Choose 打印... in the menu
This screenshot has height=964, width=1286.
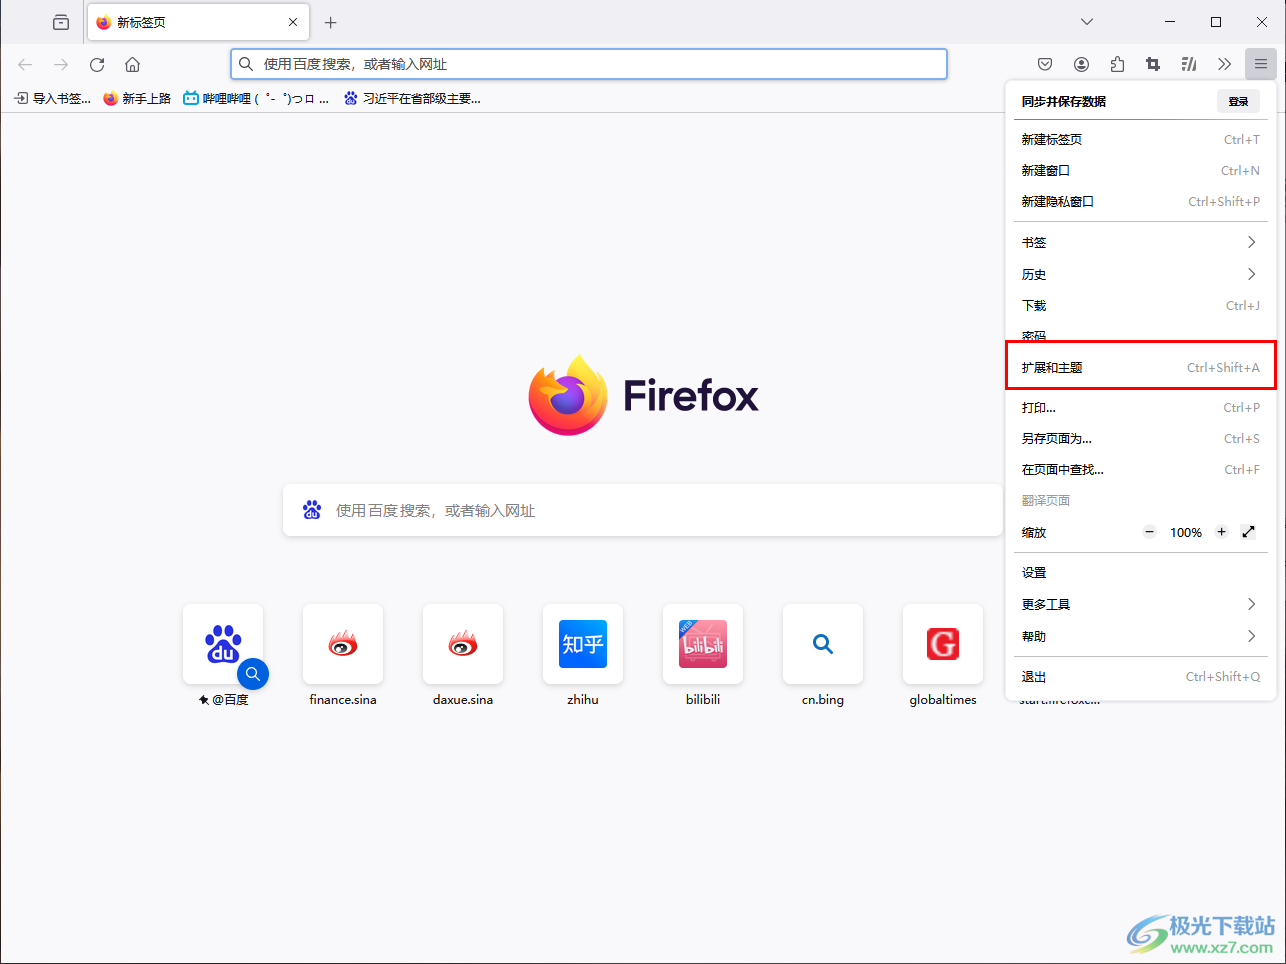[x=1140, y=407]
